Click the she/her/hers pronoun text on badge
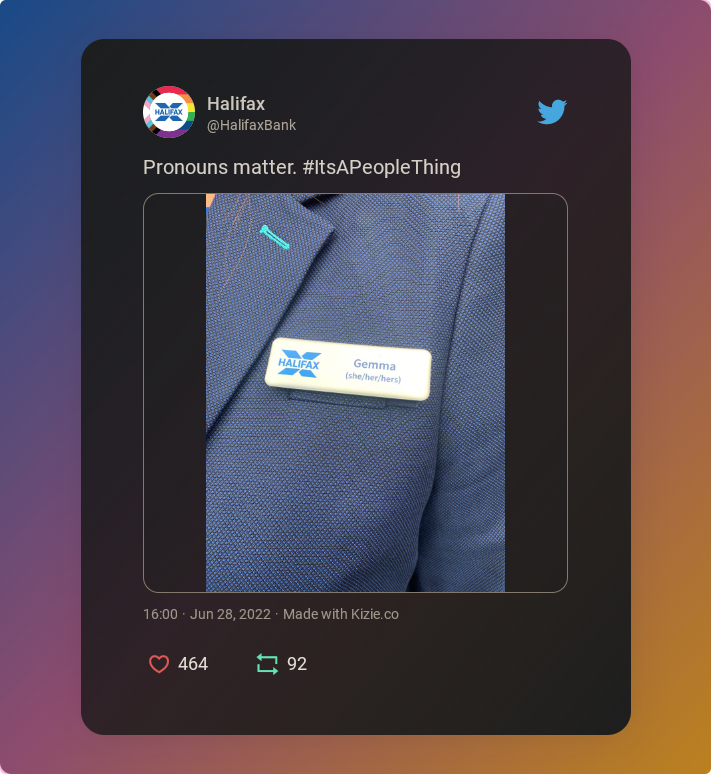Viewport: 711px width, 774px height. [373, 378]
